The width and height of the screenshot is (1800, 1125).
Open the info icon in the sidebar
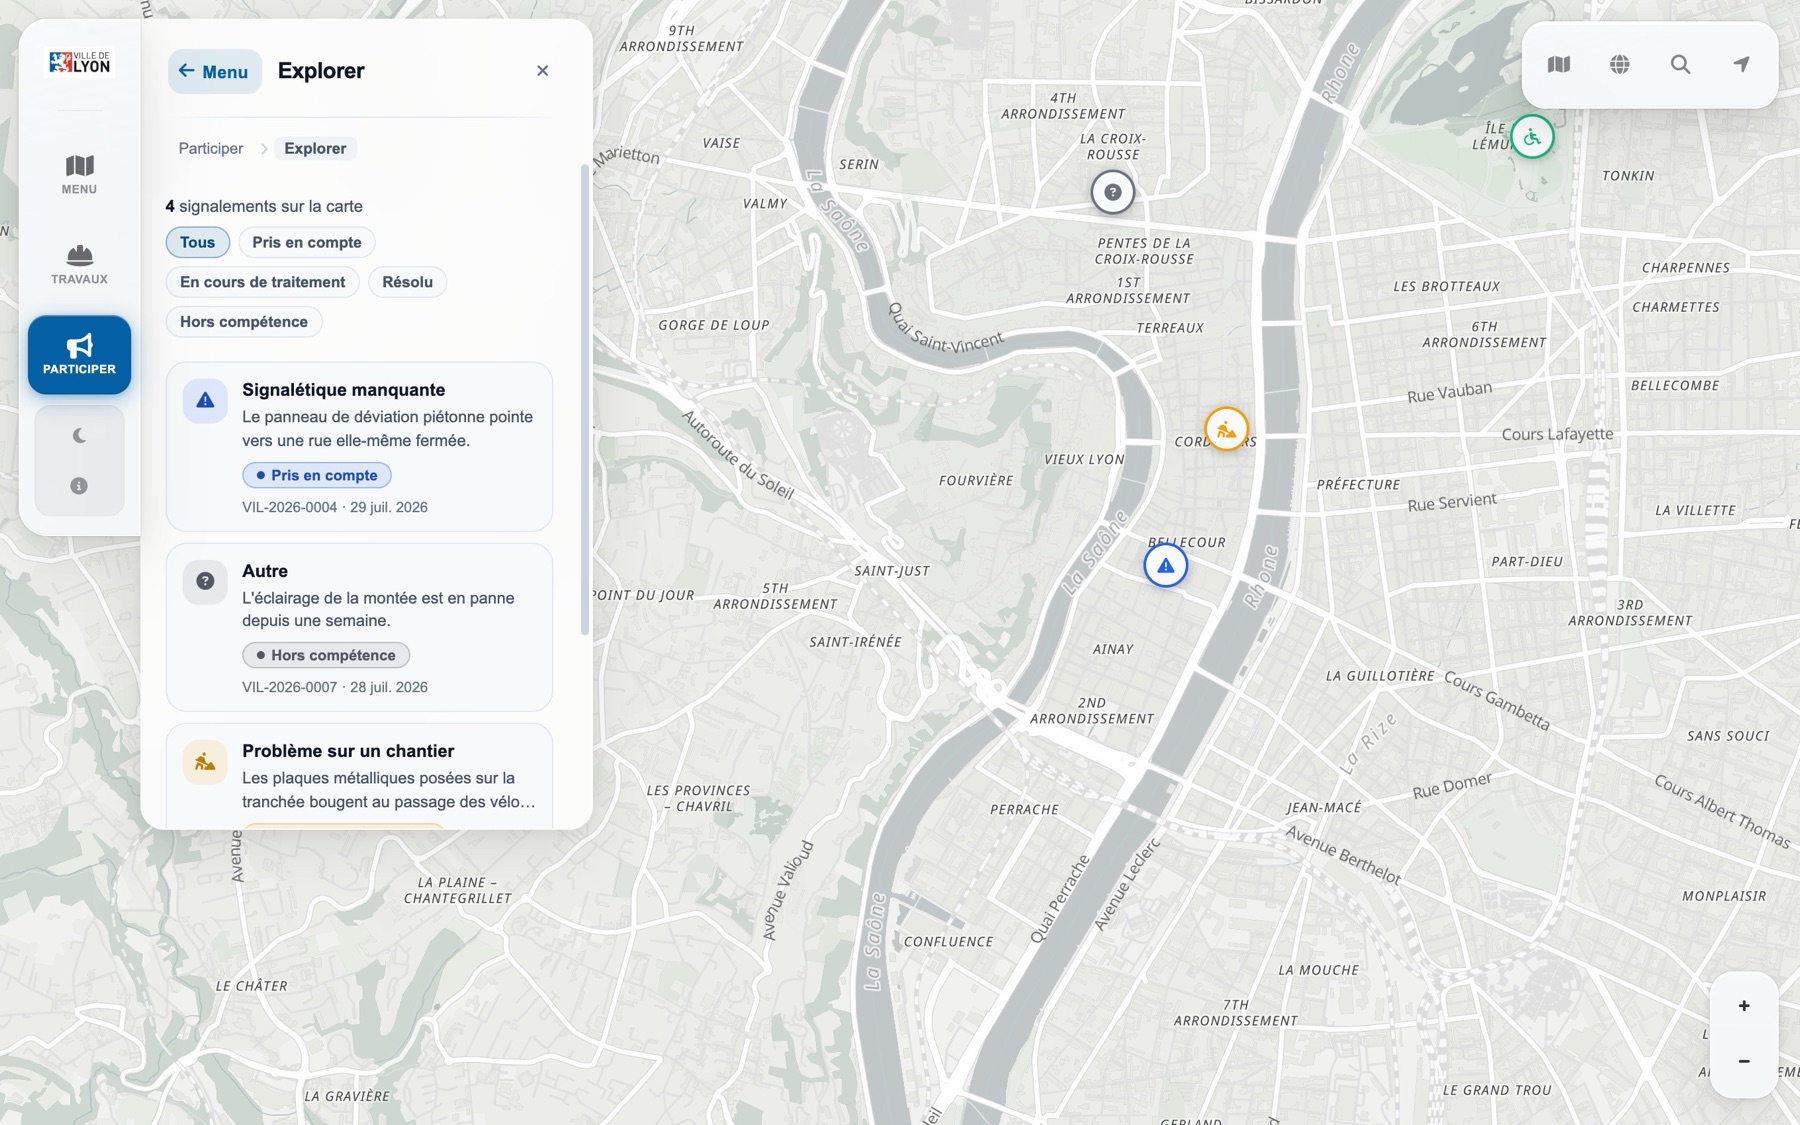(79, 486)
